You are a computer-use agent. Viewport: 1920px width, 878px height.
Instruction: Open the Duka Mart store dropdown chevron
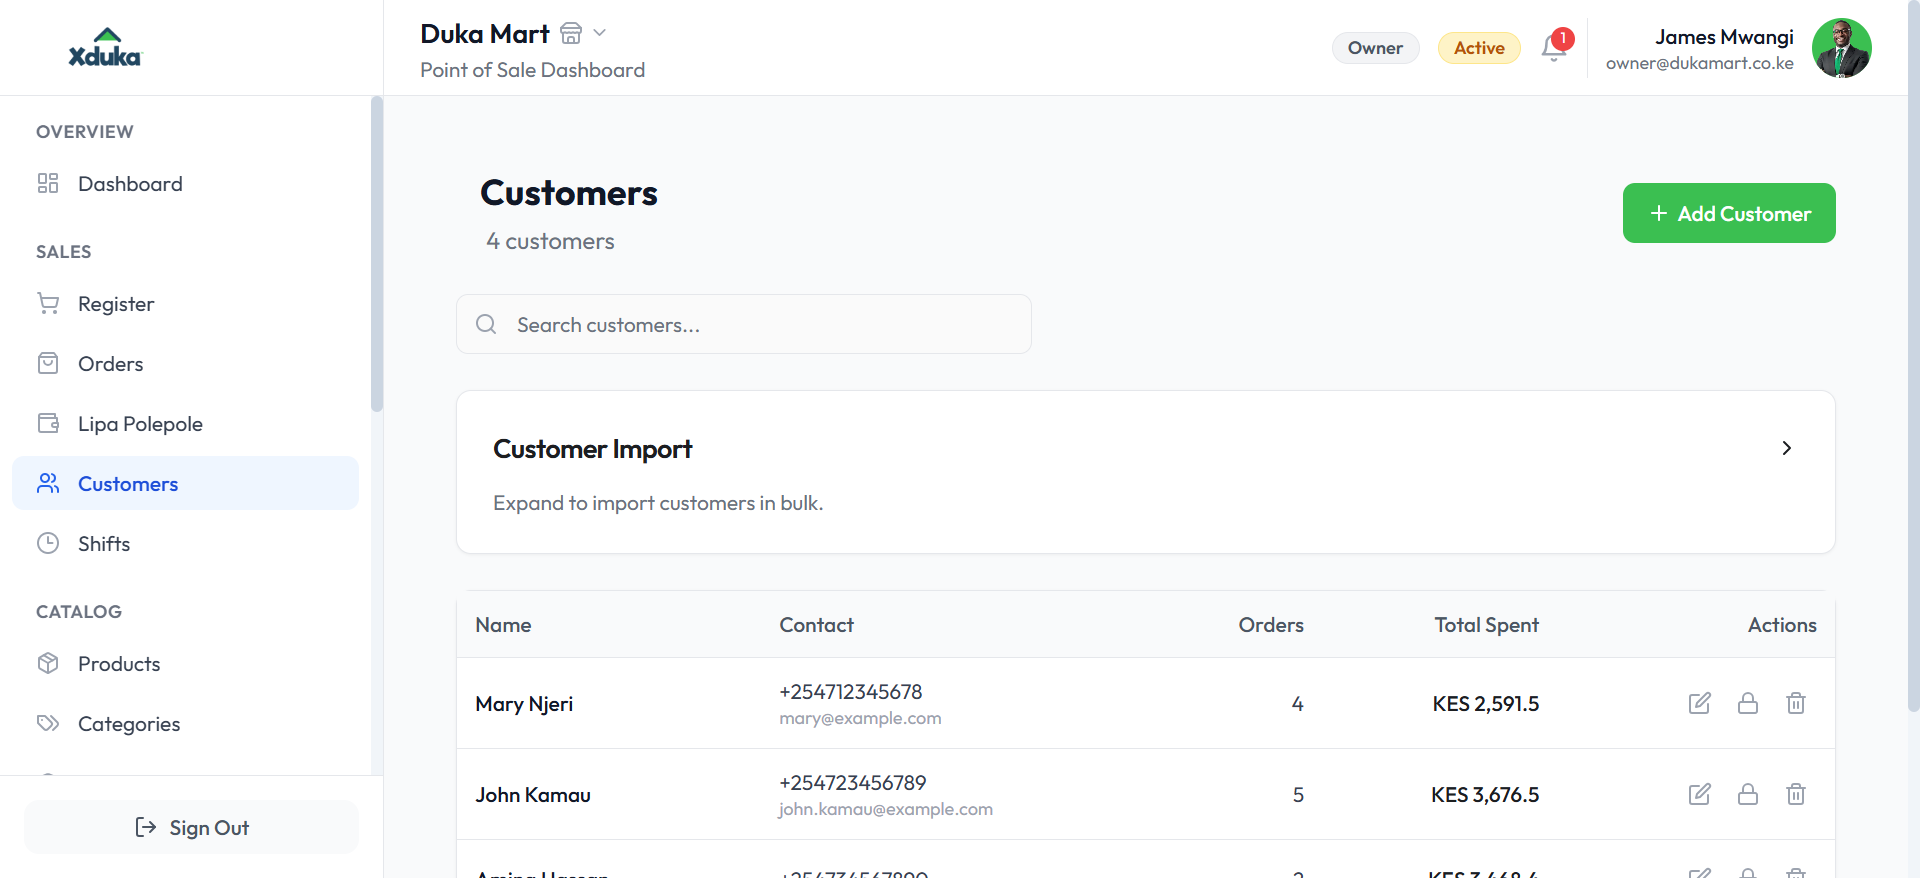point(600,33)
